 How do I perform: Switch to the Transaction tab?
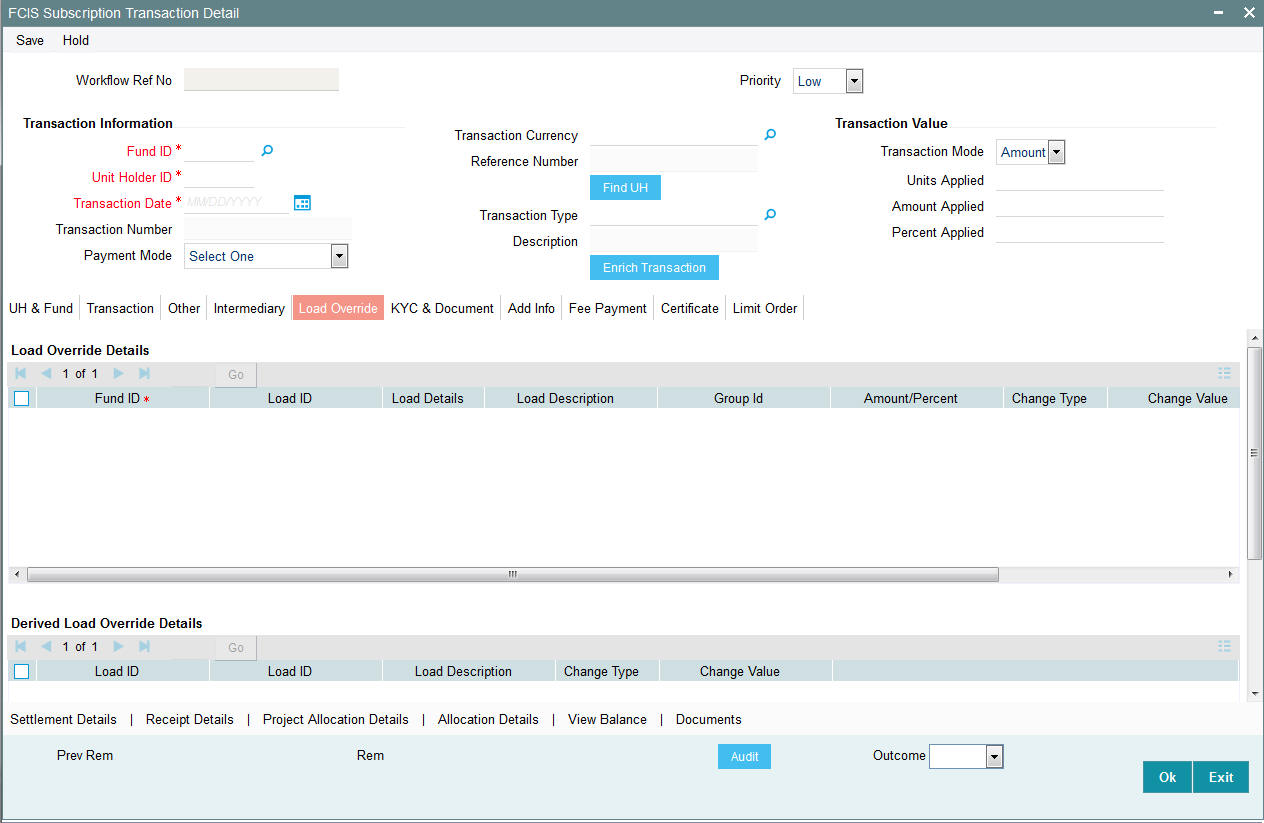[x=120, y=308]
